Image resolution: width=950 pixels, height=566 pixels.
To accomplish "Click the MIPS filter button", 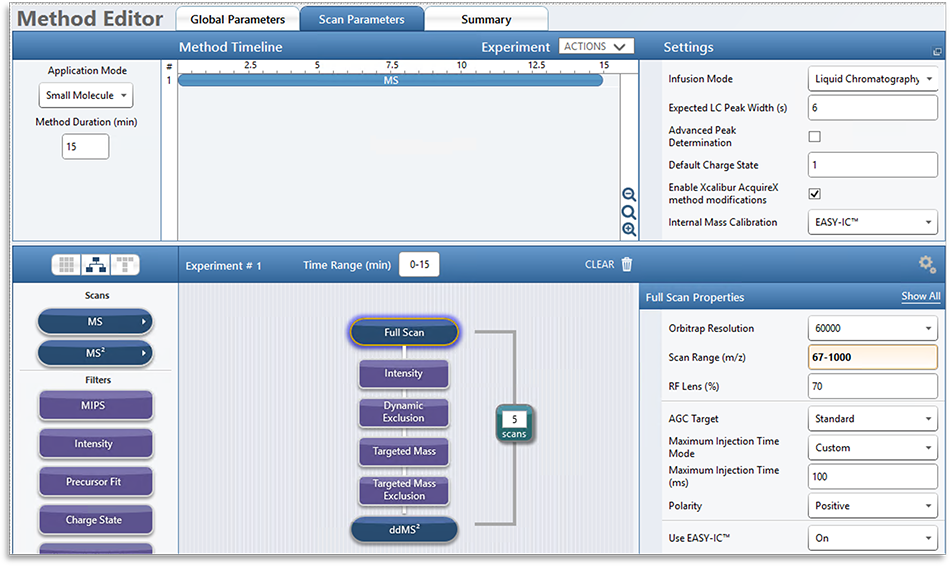I will click(x=95, y=406).
